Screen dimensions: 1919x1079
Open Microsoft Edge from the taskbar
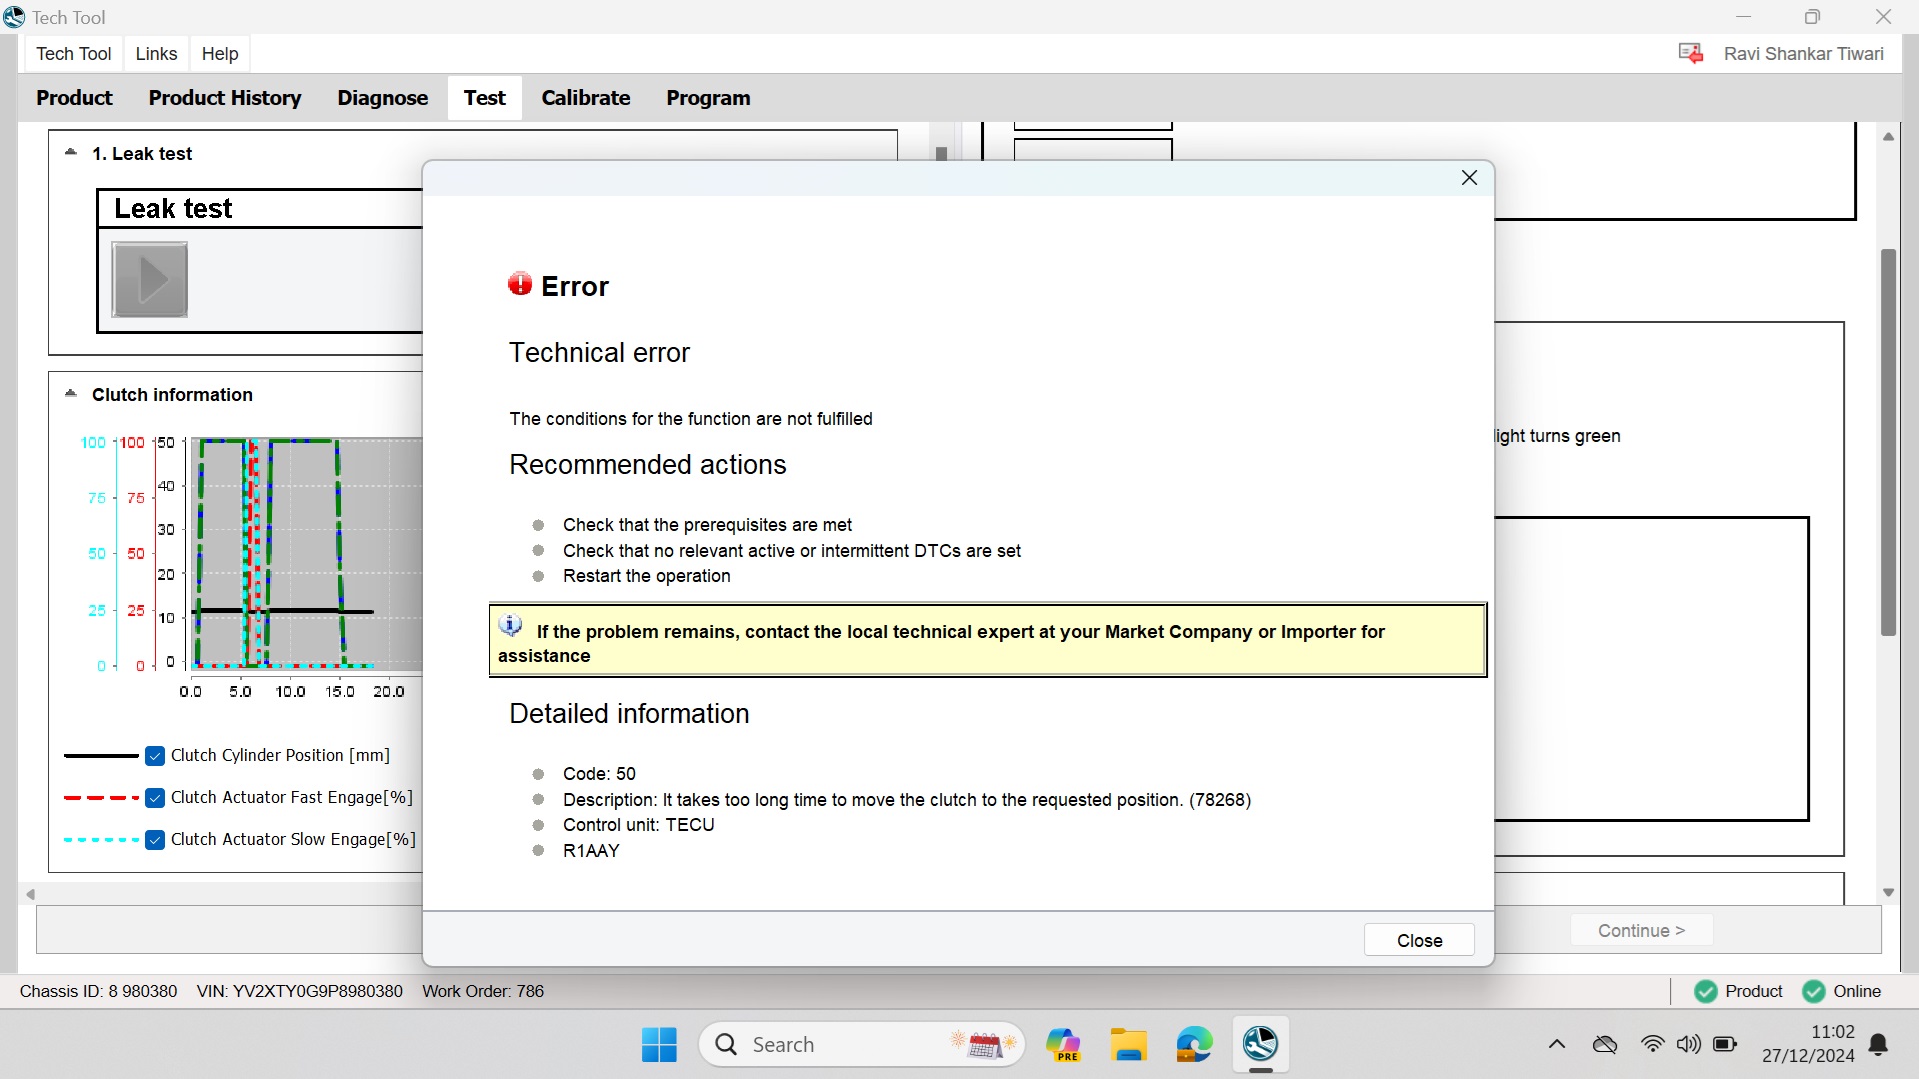point(1194,1045)
